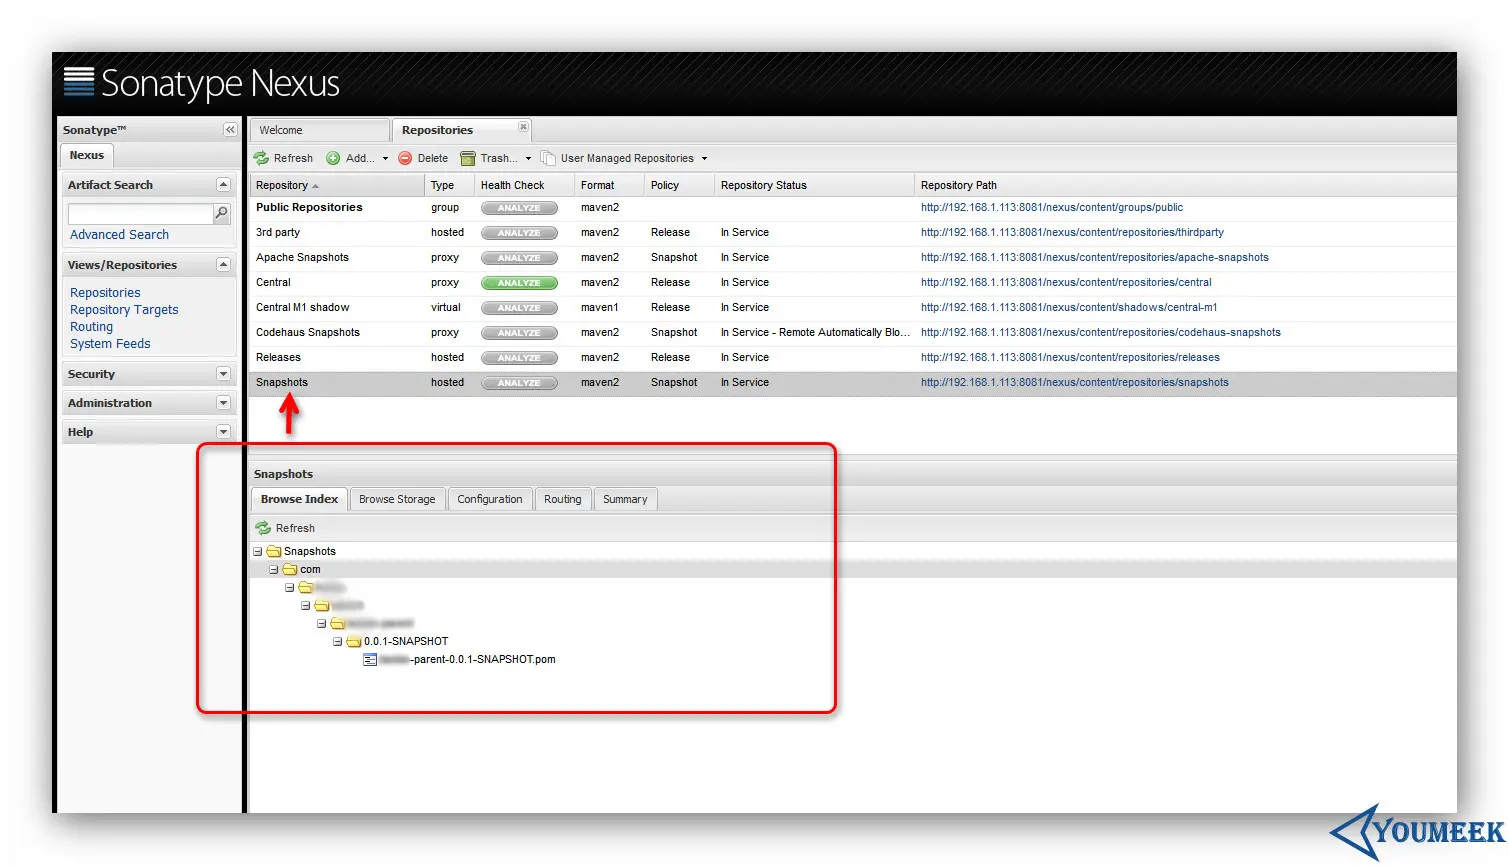Select the Central M1 shadow repository row

click(x=852, y=308)
